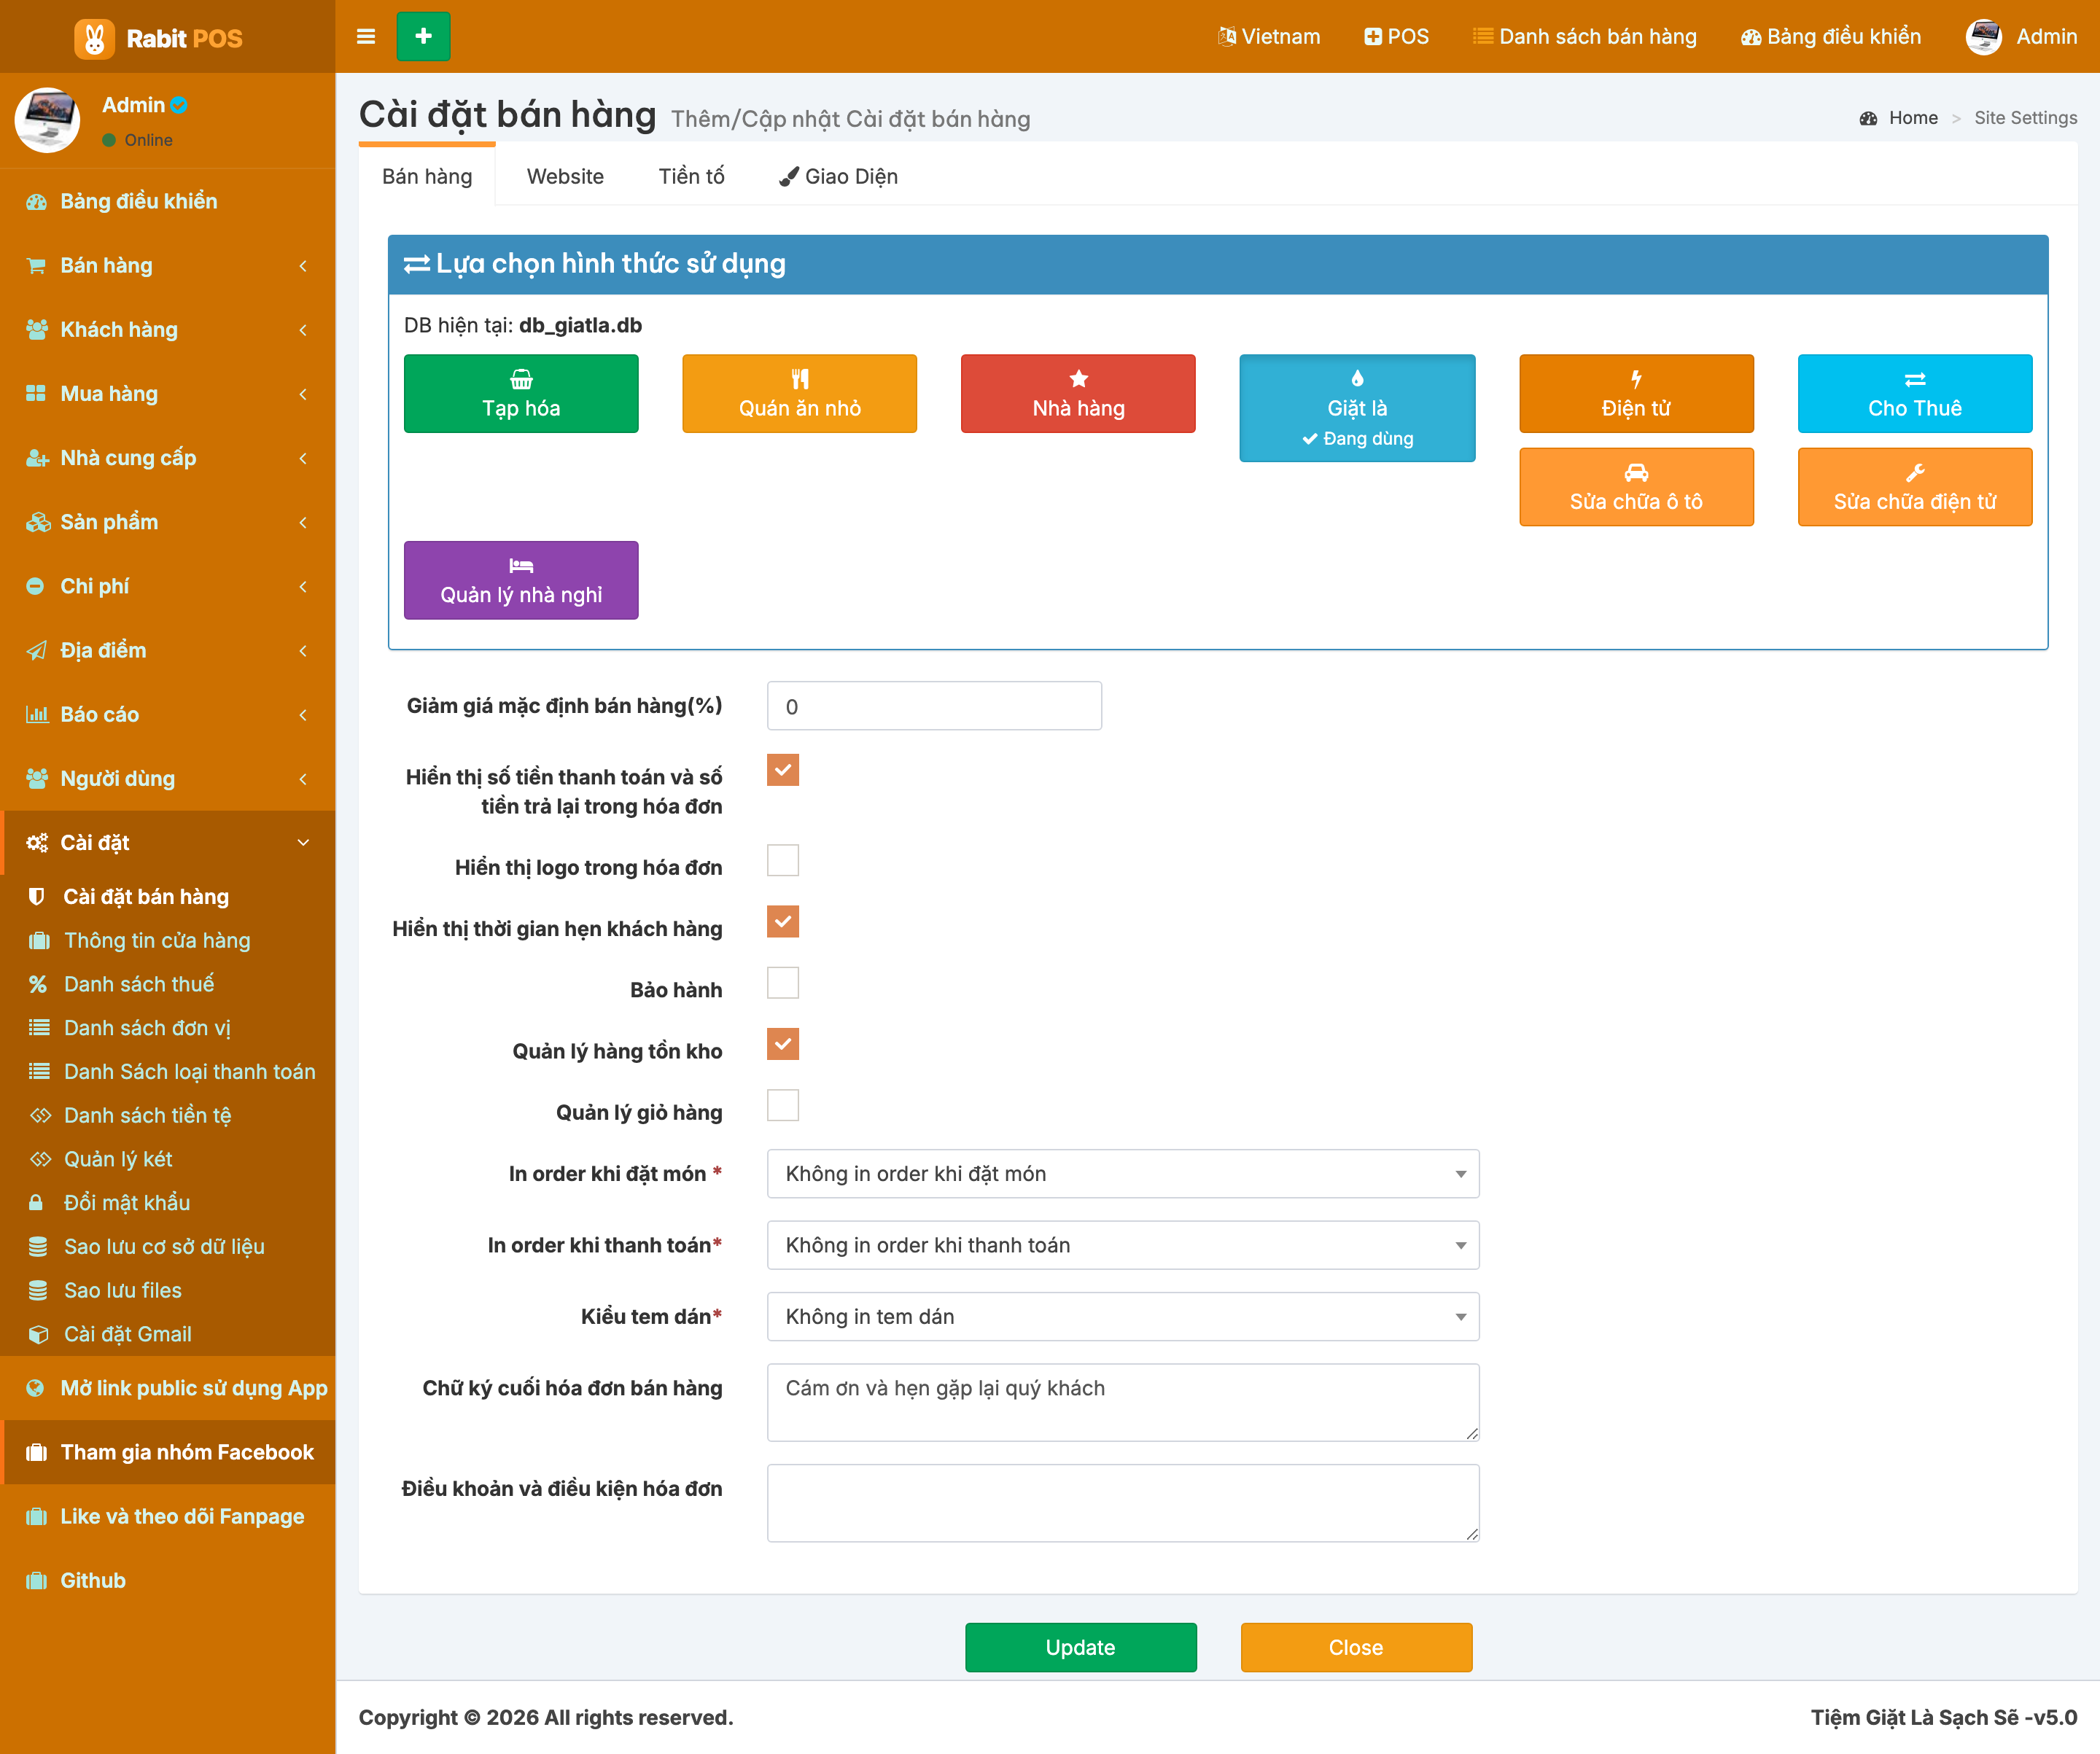Expand the Khách hàng sidebar menu chevron
This screenshot has height=1754, width=2100.
coord(303,330)
